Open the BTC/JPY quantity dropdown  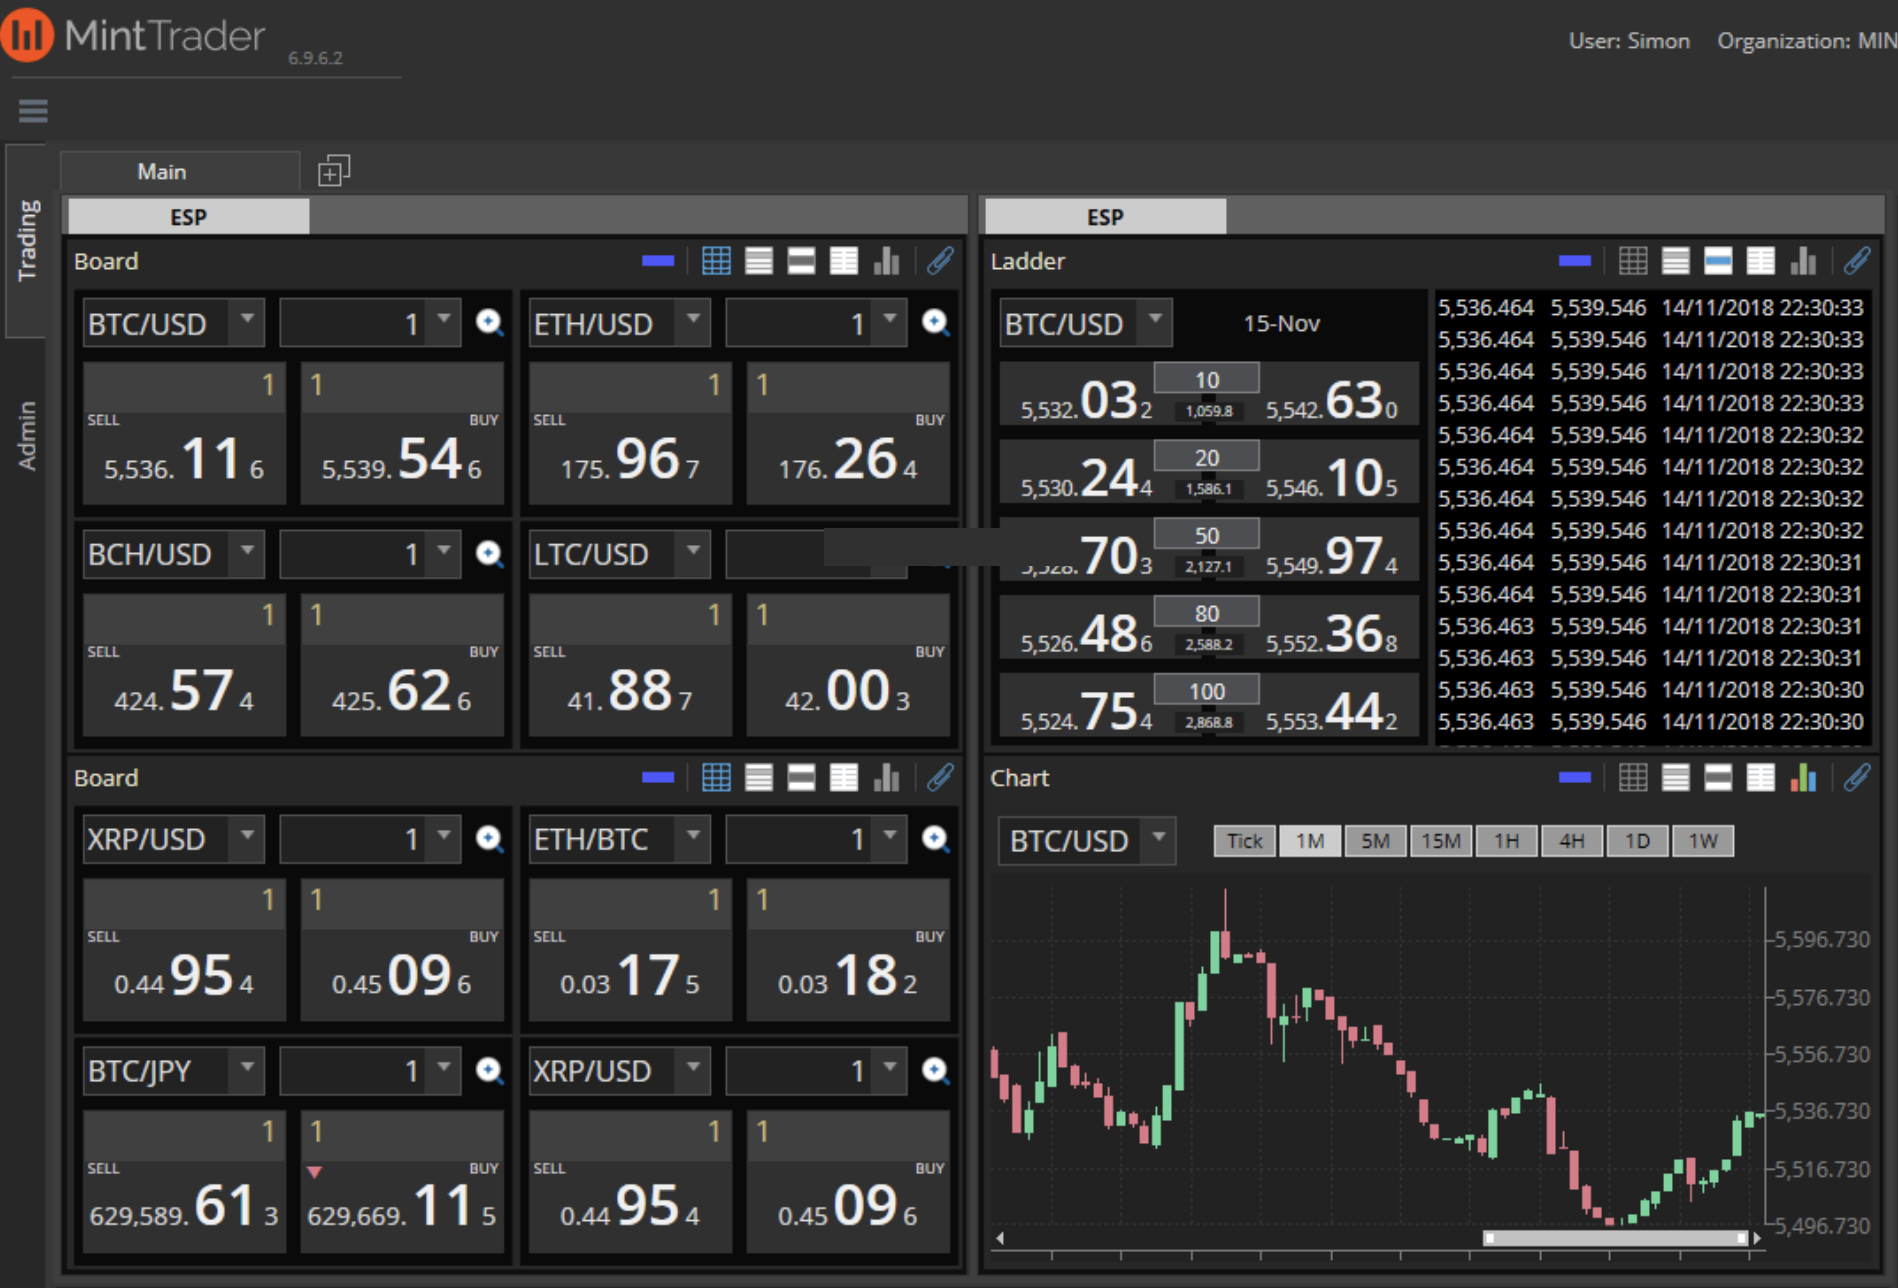[x=441, y=1070]
